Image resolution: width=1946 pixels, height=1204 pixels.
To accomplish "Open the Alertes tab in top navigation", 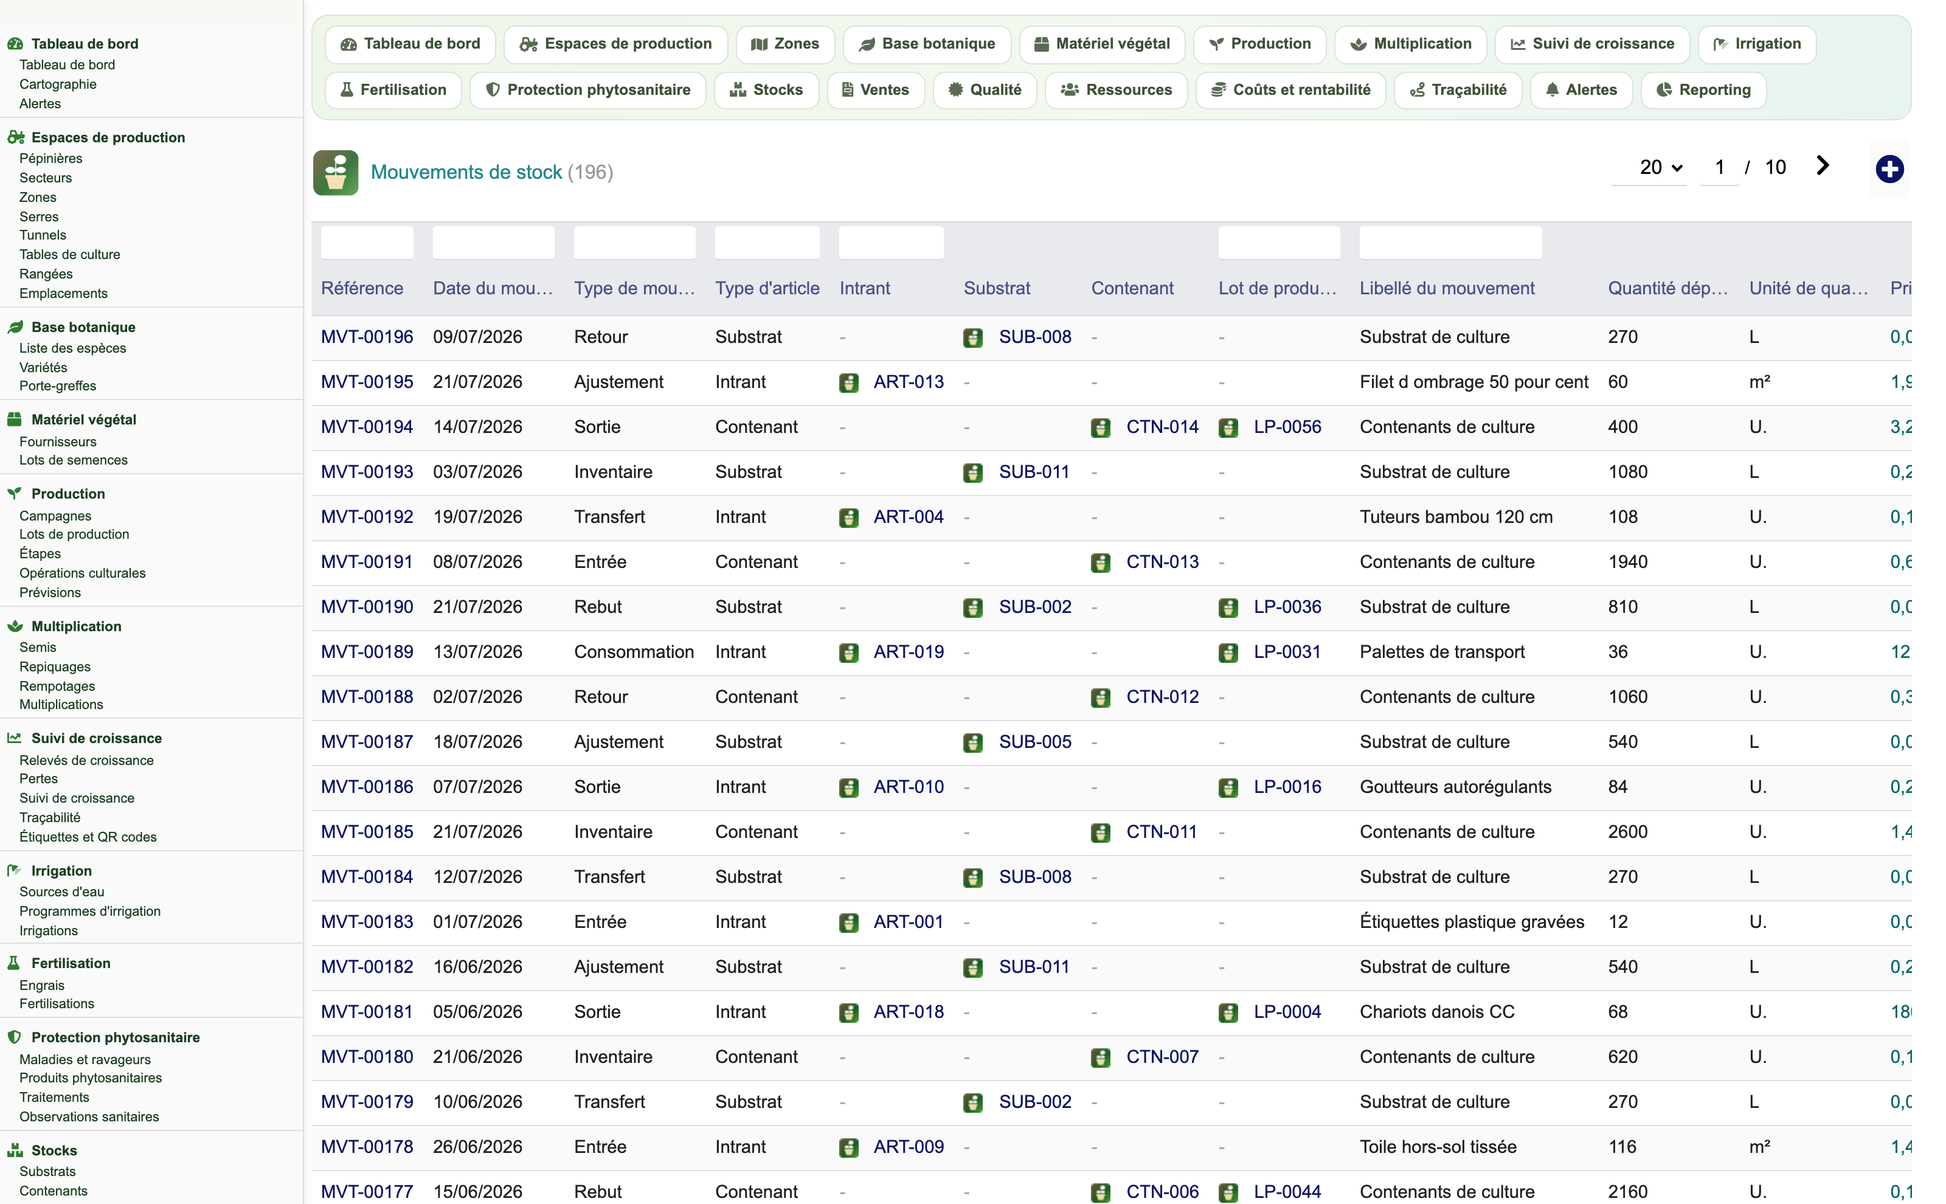I will (1581, 90).
